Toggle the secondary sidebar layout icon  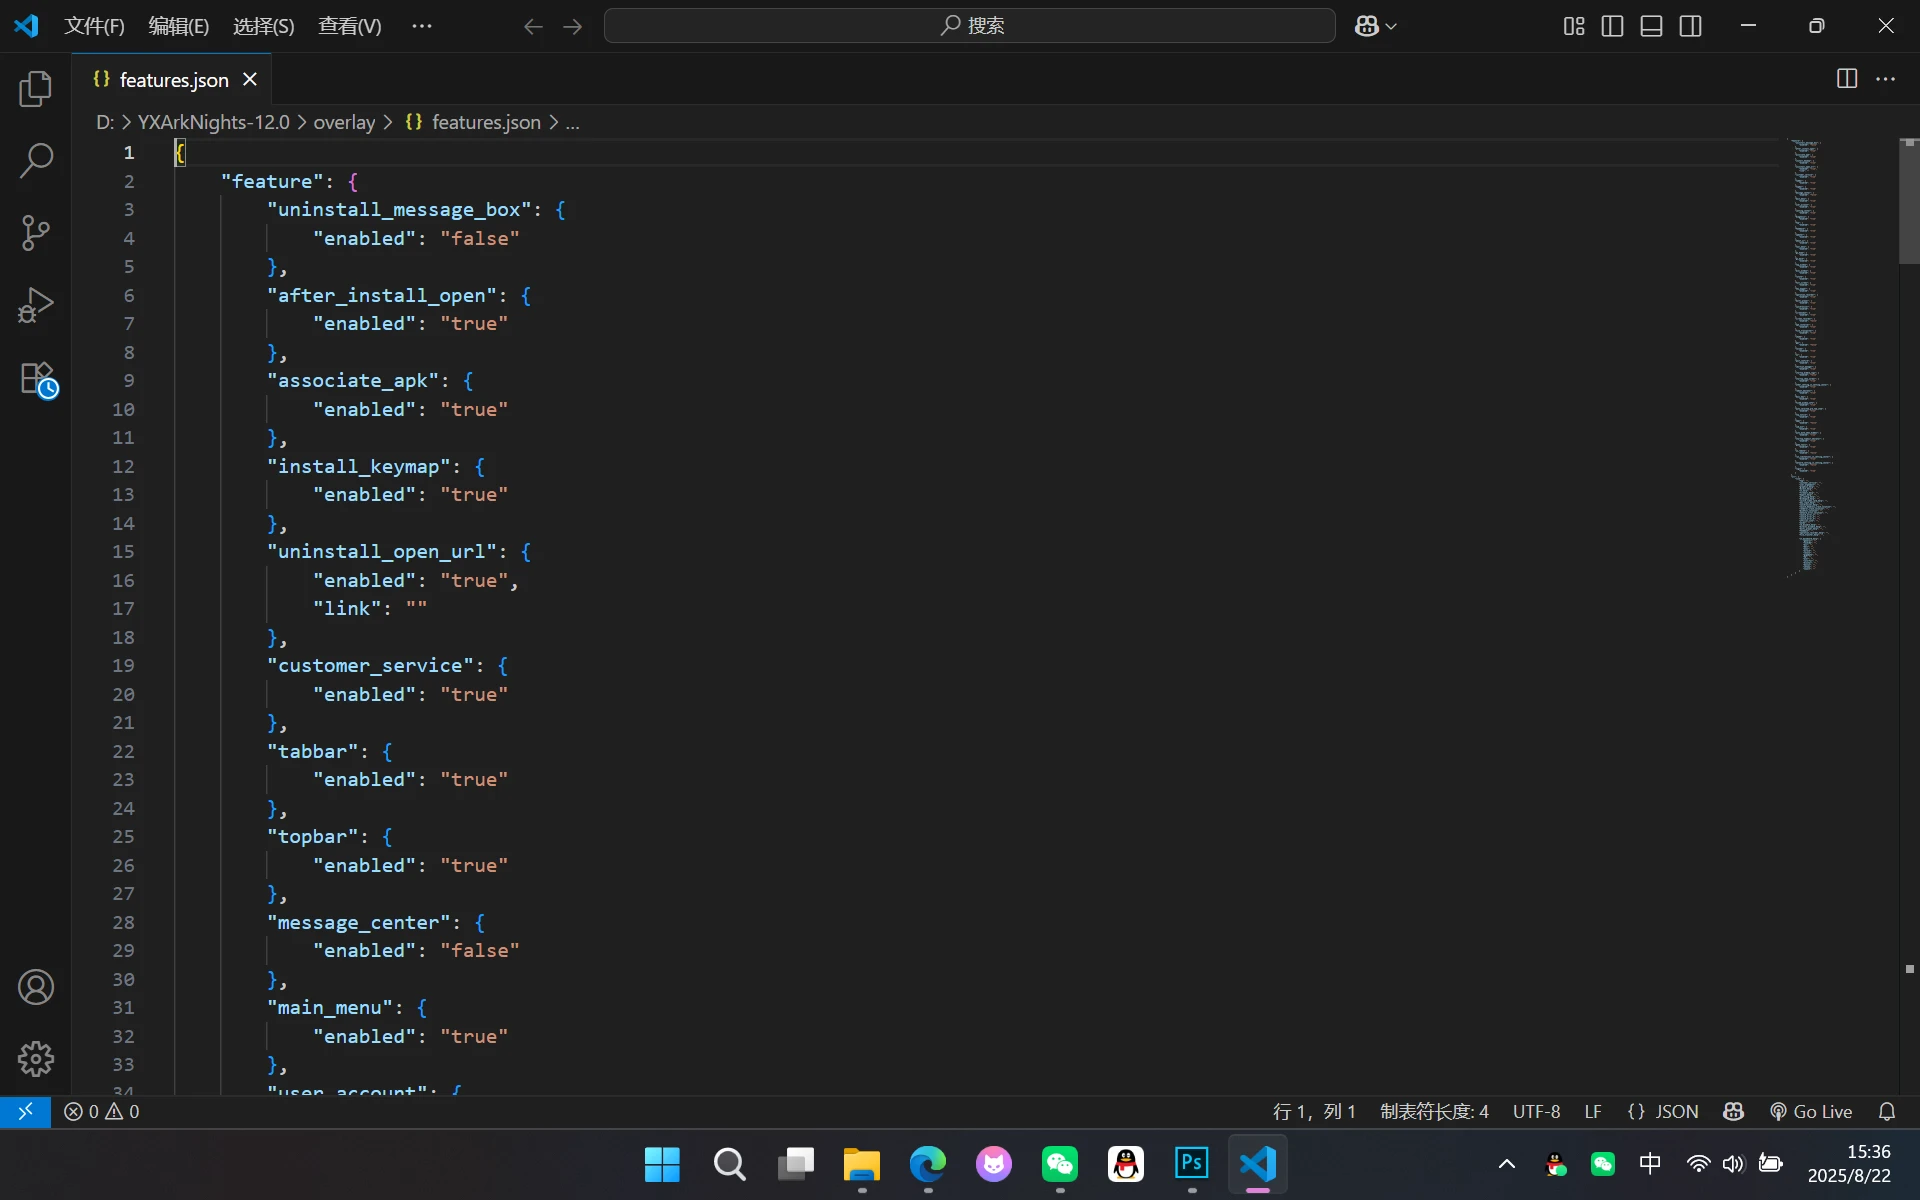pyautogui.click(x=1691, y=26)
